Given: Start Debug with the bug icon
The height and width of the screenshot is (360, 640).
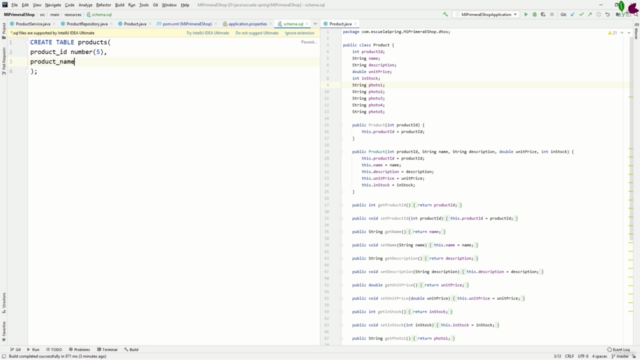Looking at the screenshot, I should tap(534, 15).
